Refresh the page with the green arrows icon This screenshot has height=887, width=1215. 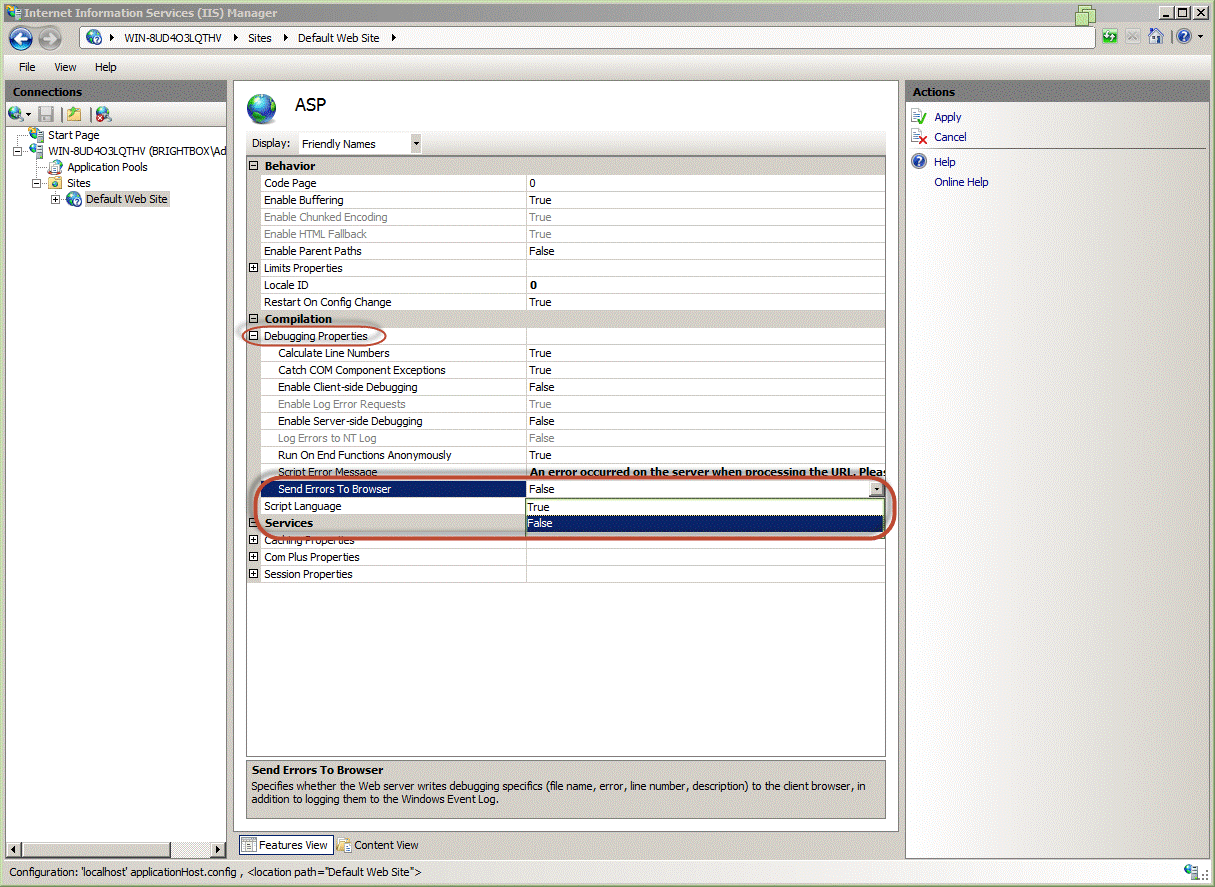(x=1110, y=37)
